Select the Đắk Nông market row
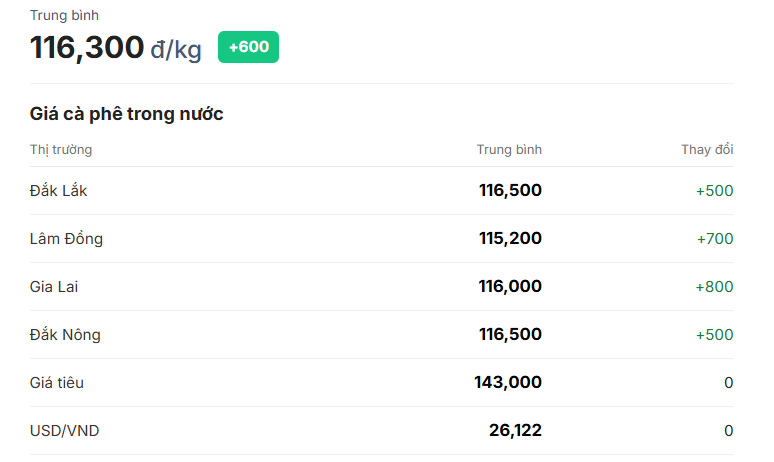The width and height of the screenshot is (774, 462). pyautogui.click(x=65, y=335)
